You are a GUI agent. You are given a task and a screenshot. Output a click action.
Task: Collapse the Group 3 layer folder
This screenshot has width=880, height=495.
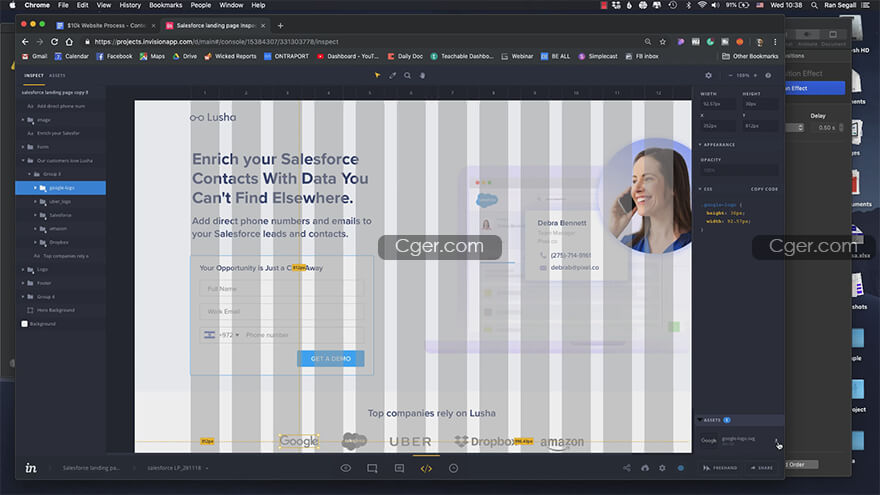[29, 174]
